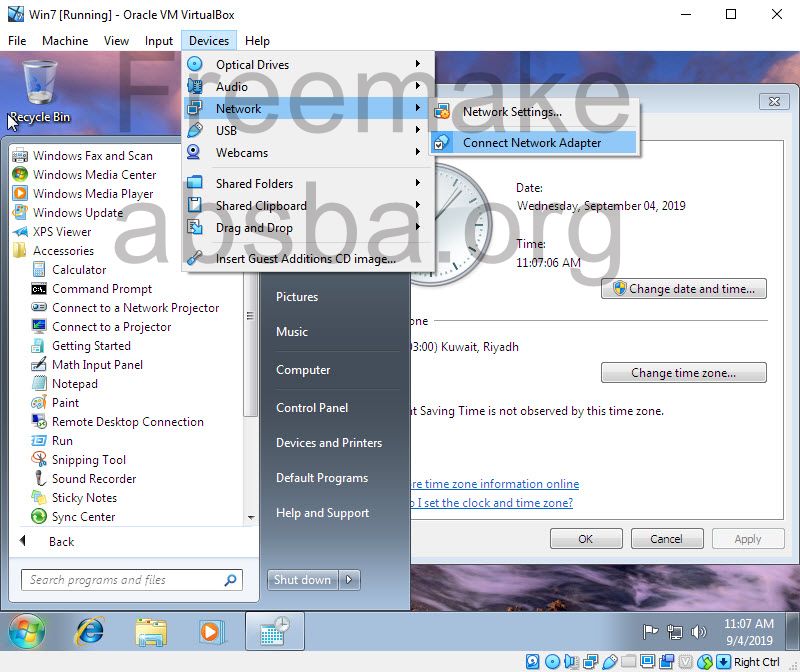Click display indicator in VirtualBox status bar

tap(647, 662)
